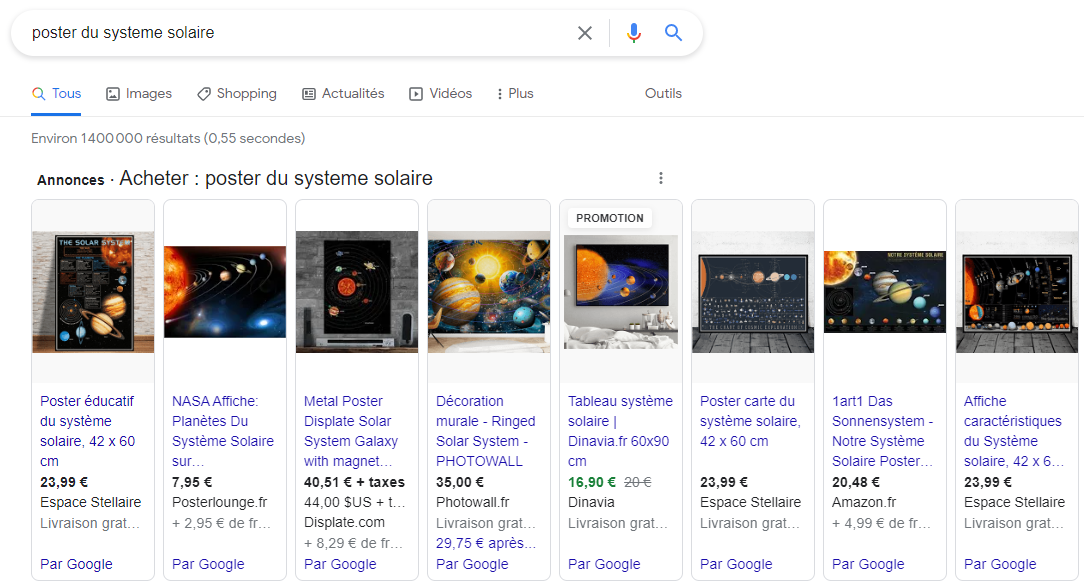Open the three-dot menu beside the Annonces heading
The image size is (1084, 585).
[x=660, y=178]
